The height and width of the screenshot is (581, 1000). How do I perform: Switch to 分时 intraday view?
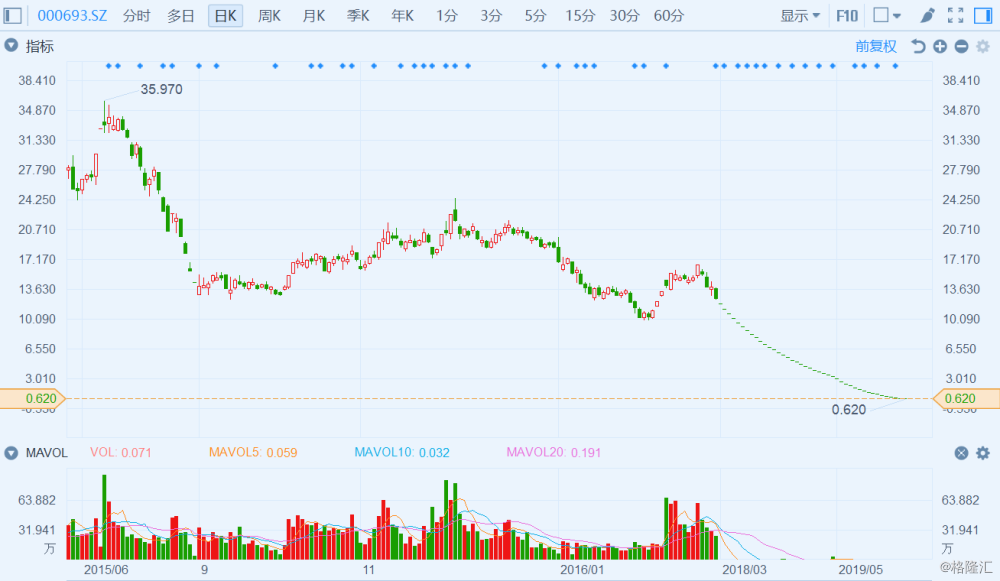(136, 15)
